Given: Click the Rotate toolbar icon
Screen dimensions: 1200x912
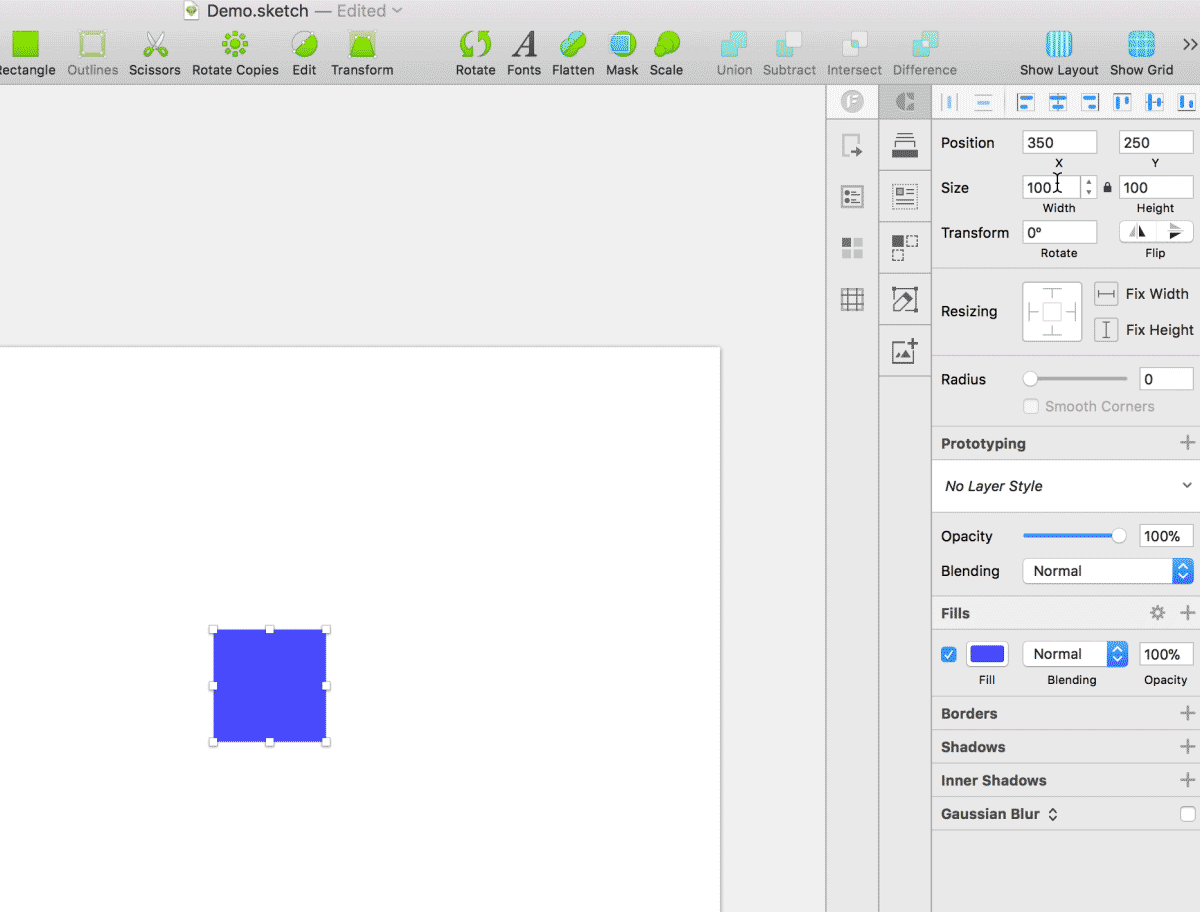Looking at the screenshot, I should (475, 44).
